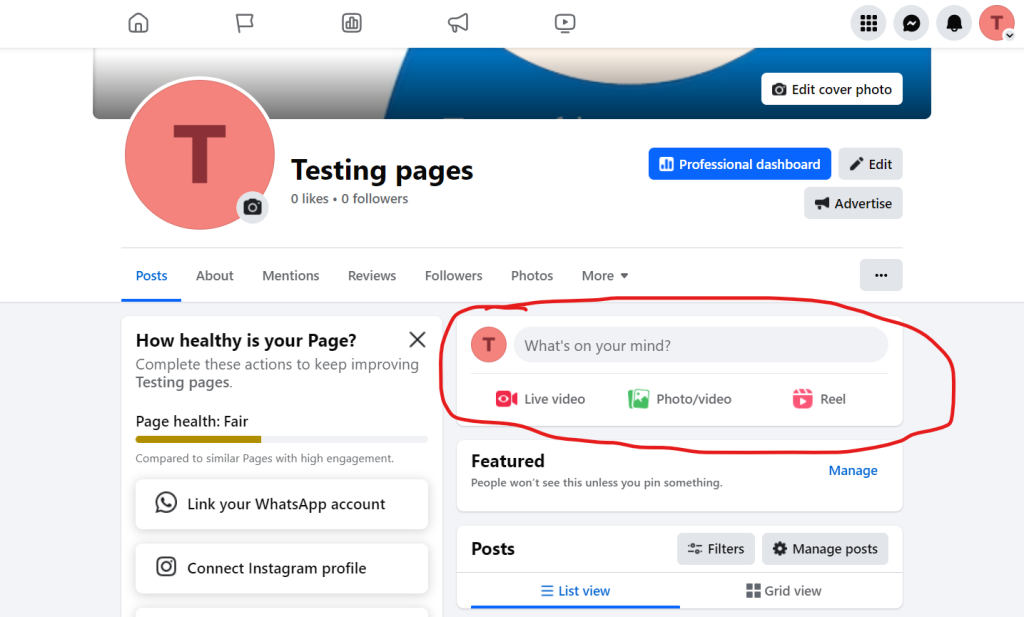Click the 0 likes text

310,198
